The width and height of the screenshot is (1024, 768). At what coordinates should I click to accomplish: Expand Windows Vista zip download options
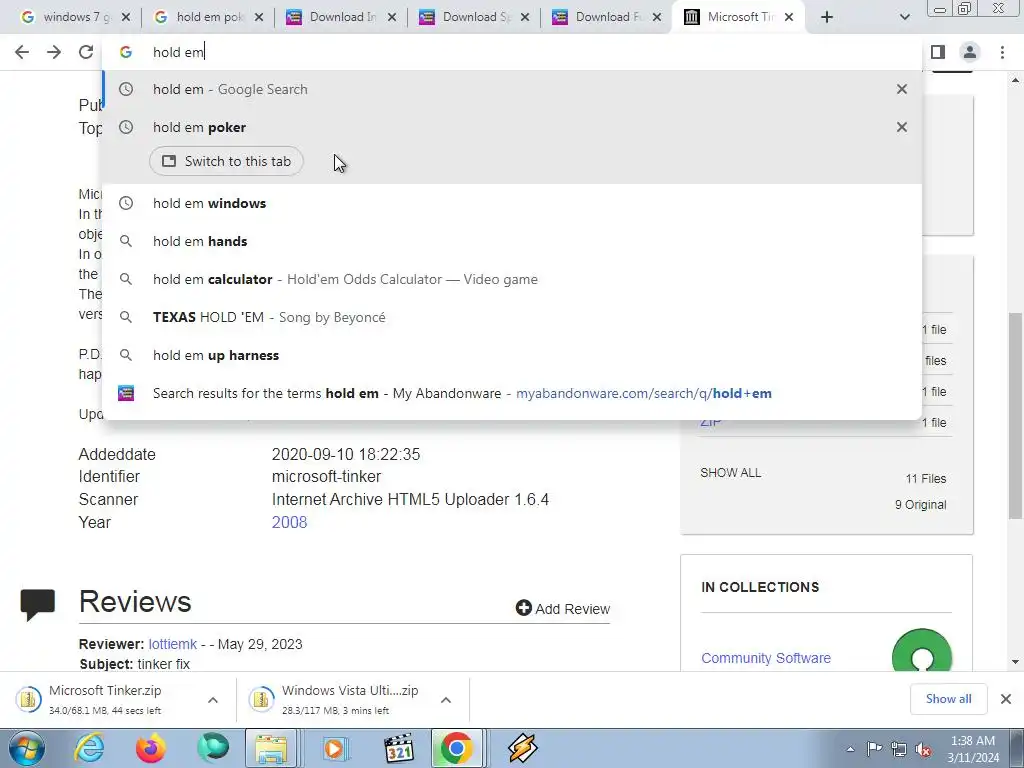pyautogui.click(x=446, y=700)
